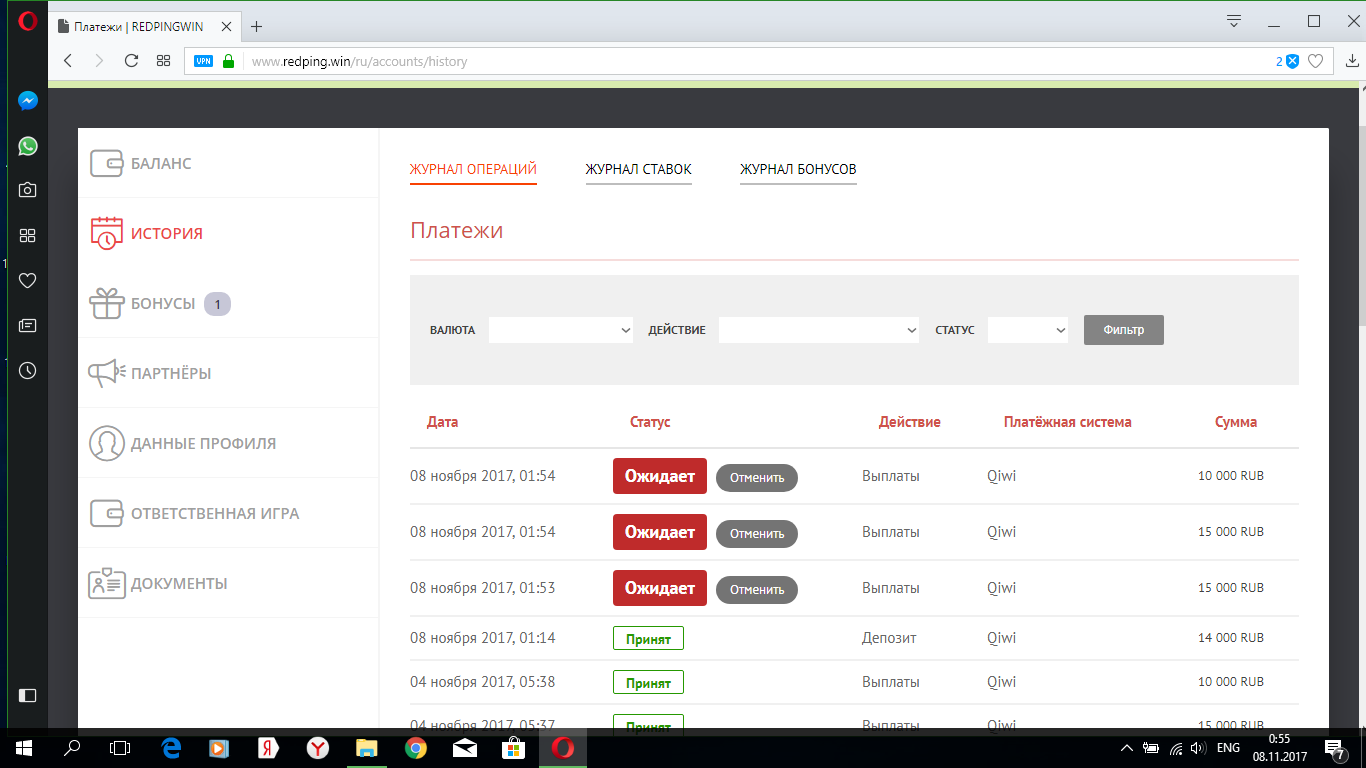Viewport: 1366px width, 768px height.
Task: Open WhatsApp in the Opera sidebar
Action: (x=28, y=146)
